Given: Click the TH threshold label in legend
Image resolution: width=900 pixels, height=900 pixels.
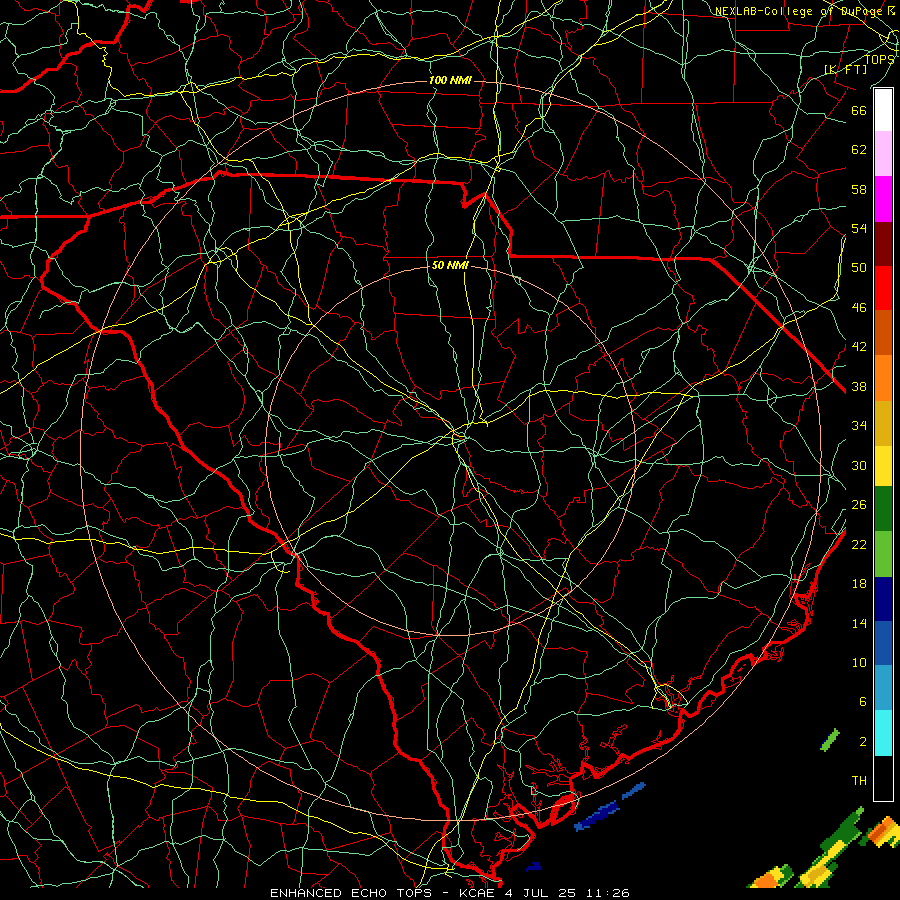Looking at the screenshot, I should point(859,781).
